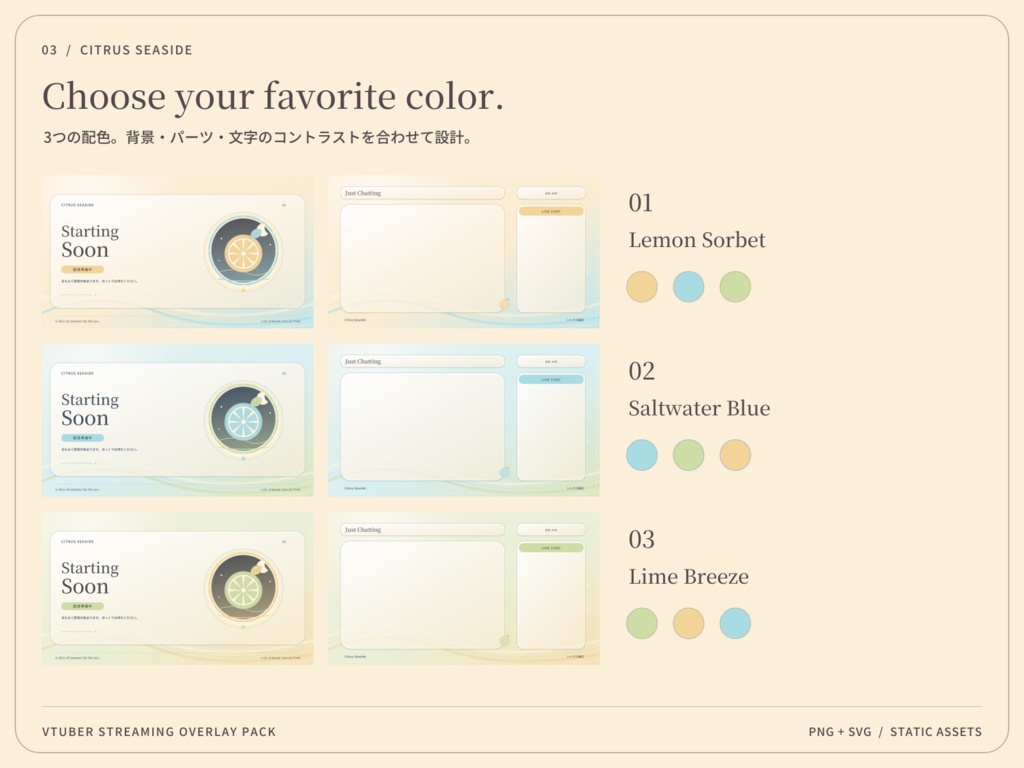Open the Lemon Sorbet Starting Soon thumbnail

click(178, 251)
